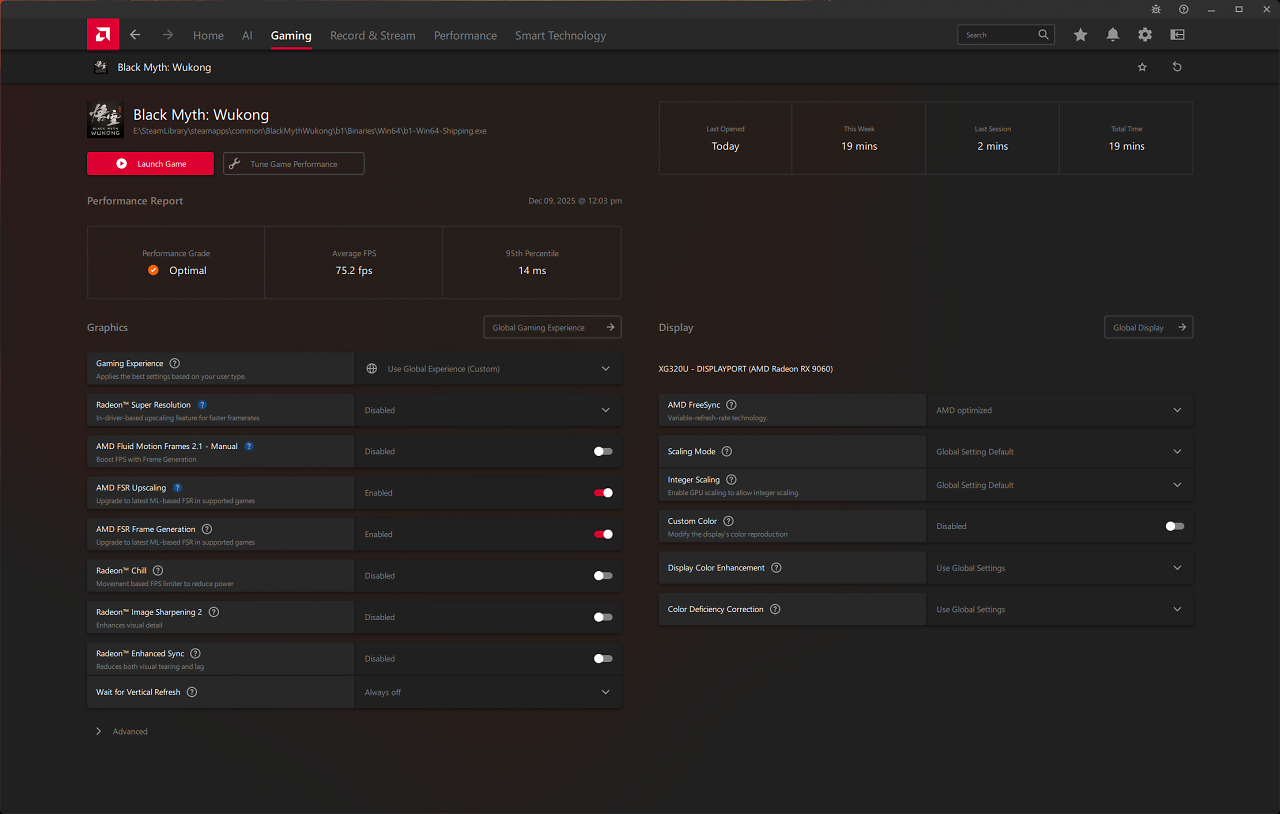
Task: Expand the Advanced section
Action: (121, 731)
